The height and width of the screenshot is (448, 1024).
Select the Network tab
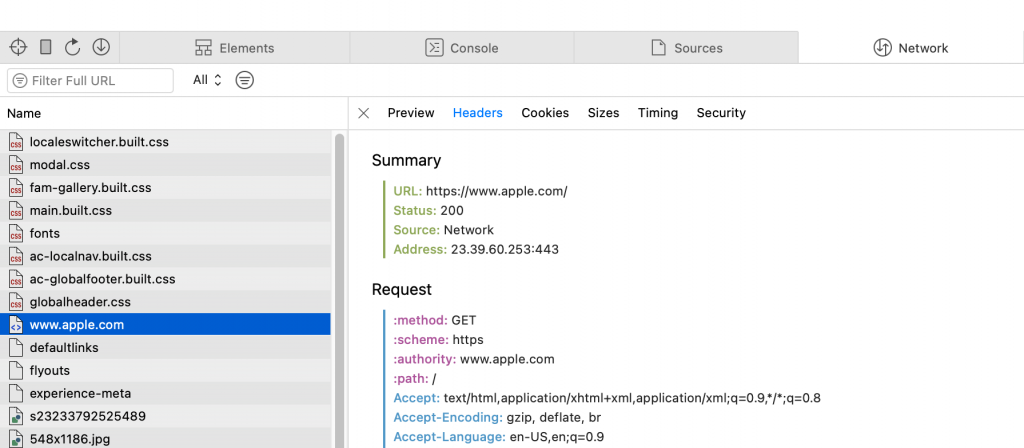[x=910, y=48]
